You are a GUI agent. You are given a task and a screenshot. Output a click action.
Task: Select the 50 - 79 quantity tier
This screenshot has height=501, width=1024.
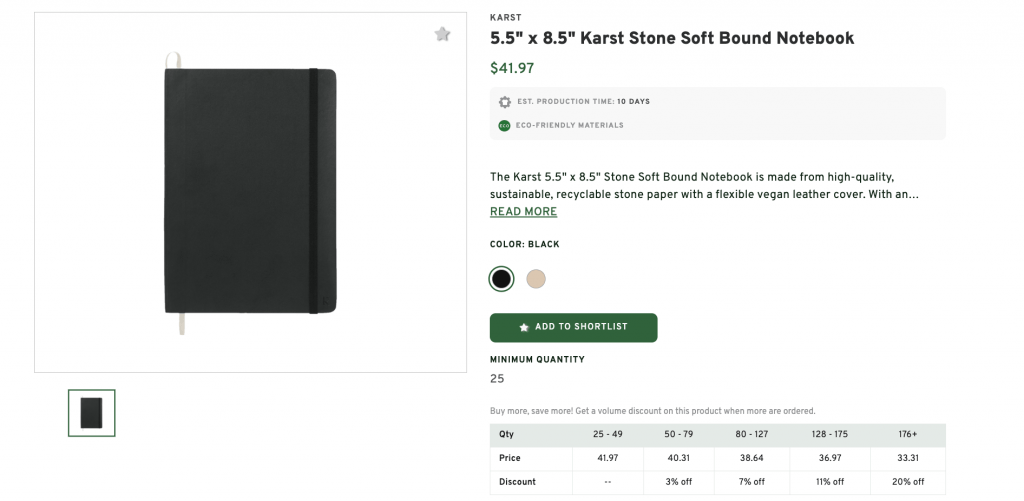(x=679, y=434)
